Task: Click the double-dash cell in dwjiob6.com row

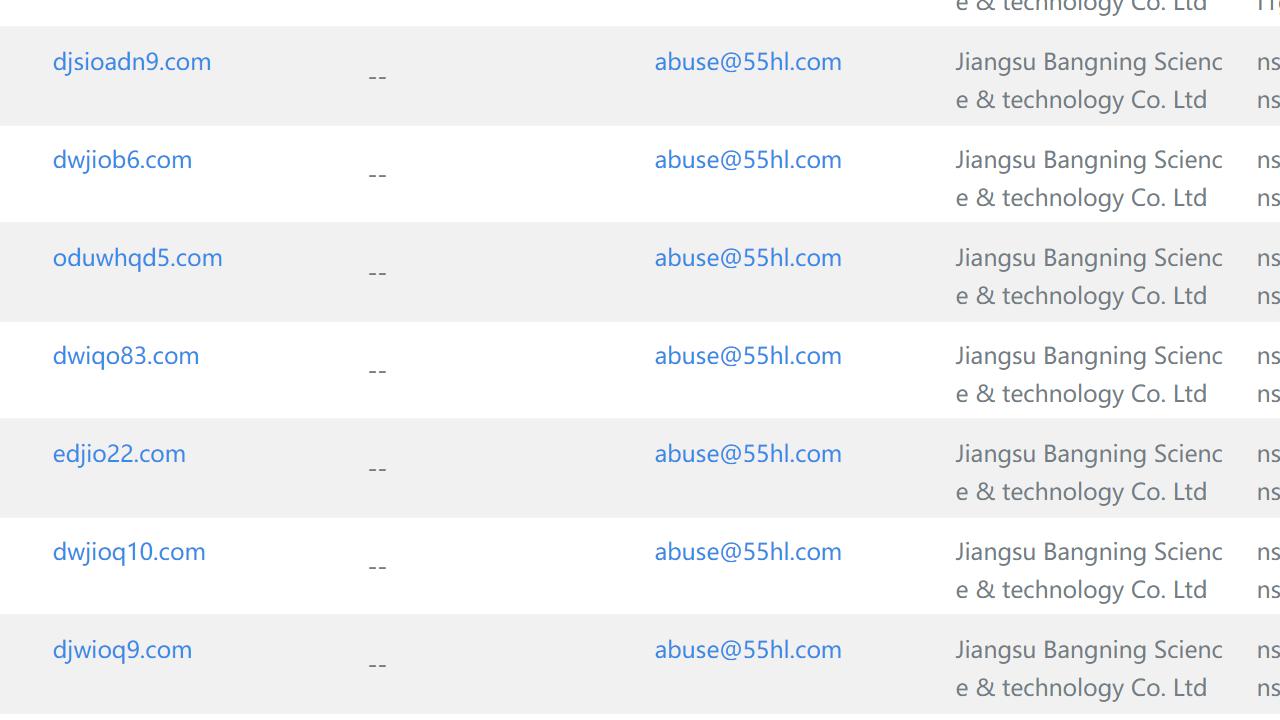Action: 377,175
